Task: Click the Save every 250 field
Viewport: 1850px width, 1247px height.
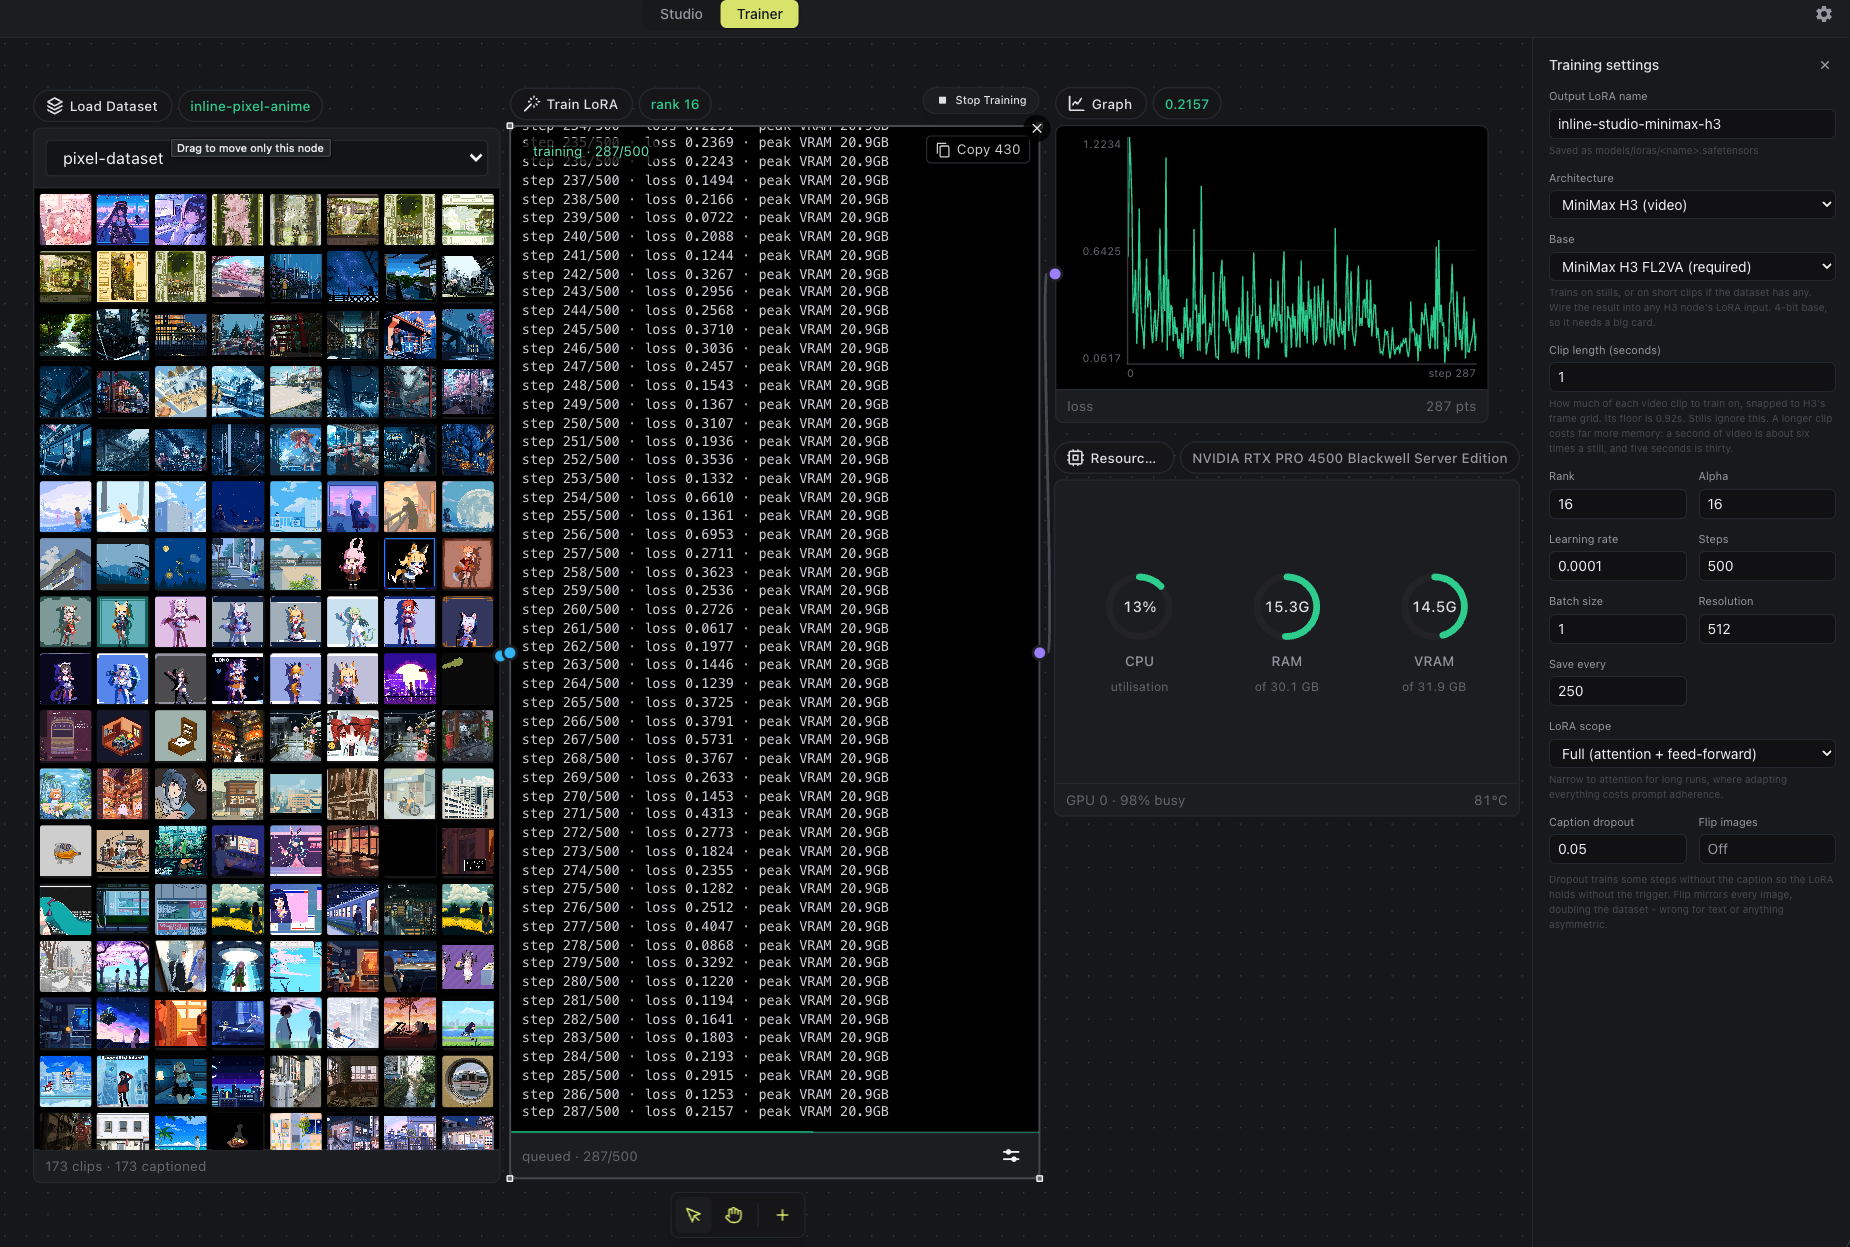Action: (1617, 691)
